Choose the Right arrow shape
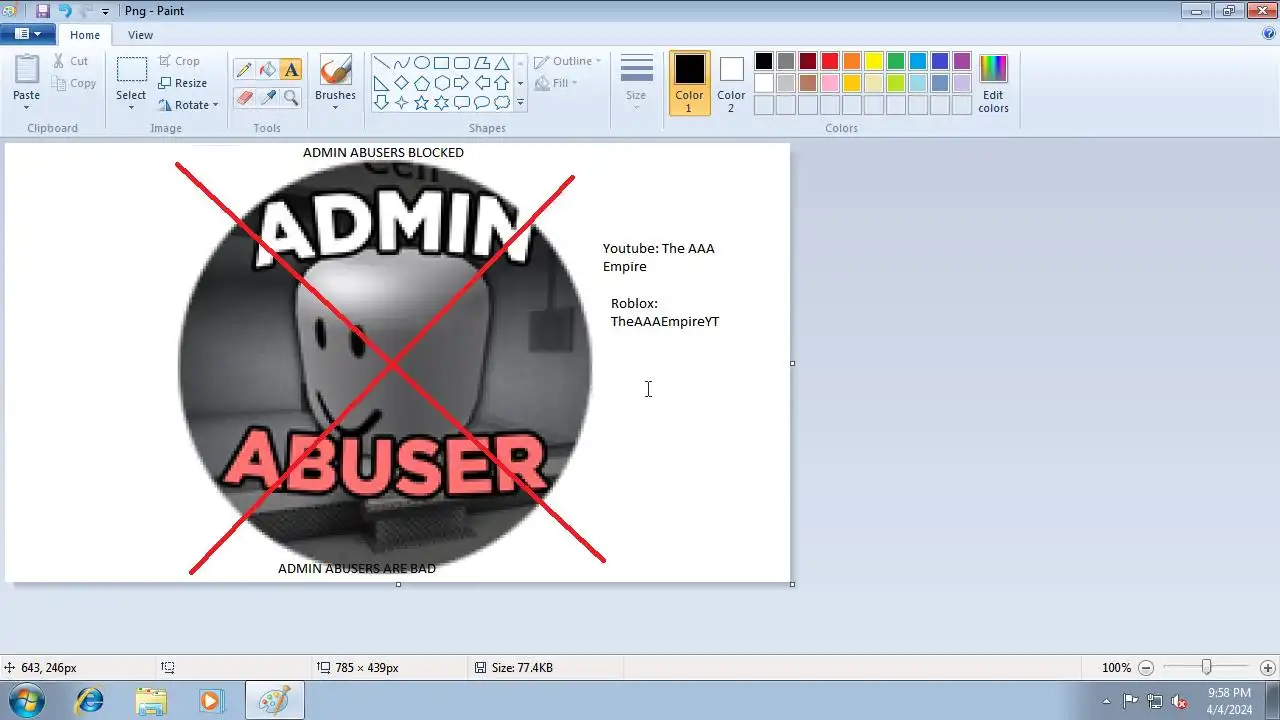 [461, 83]
